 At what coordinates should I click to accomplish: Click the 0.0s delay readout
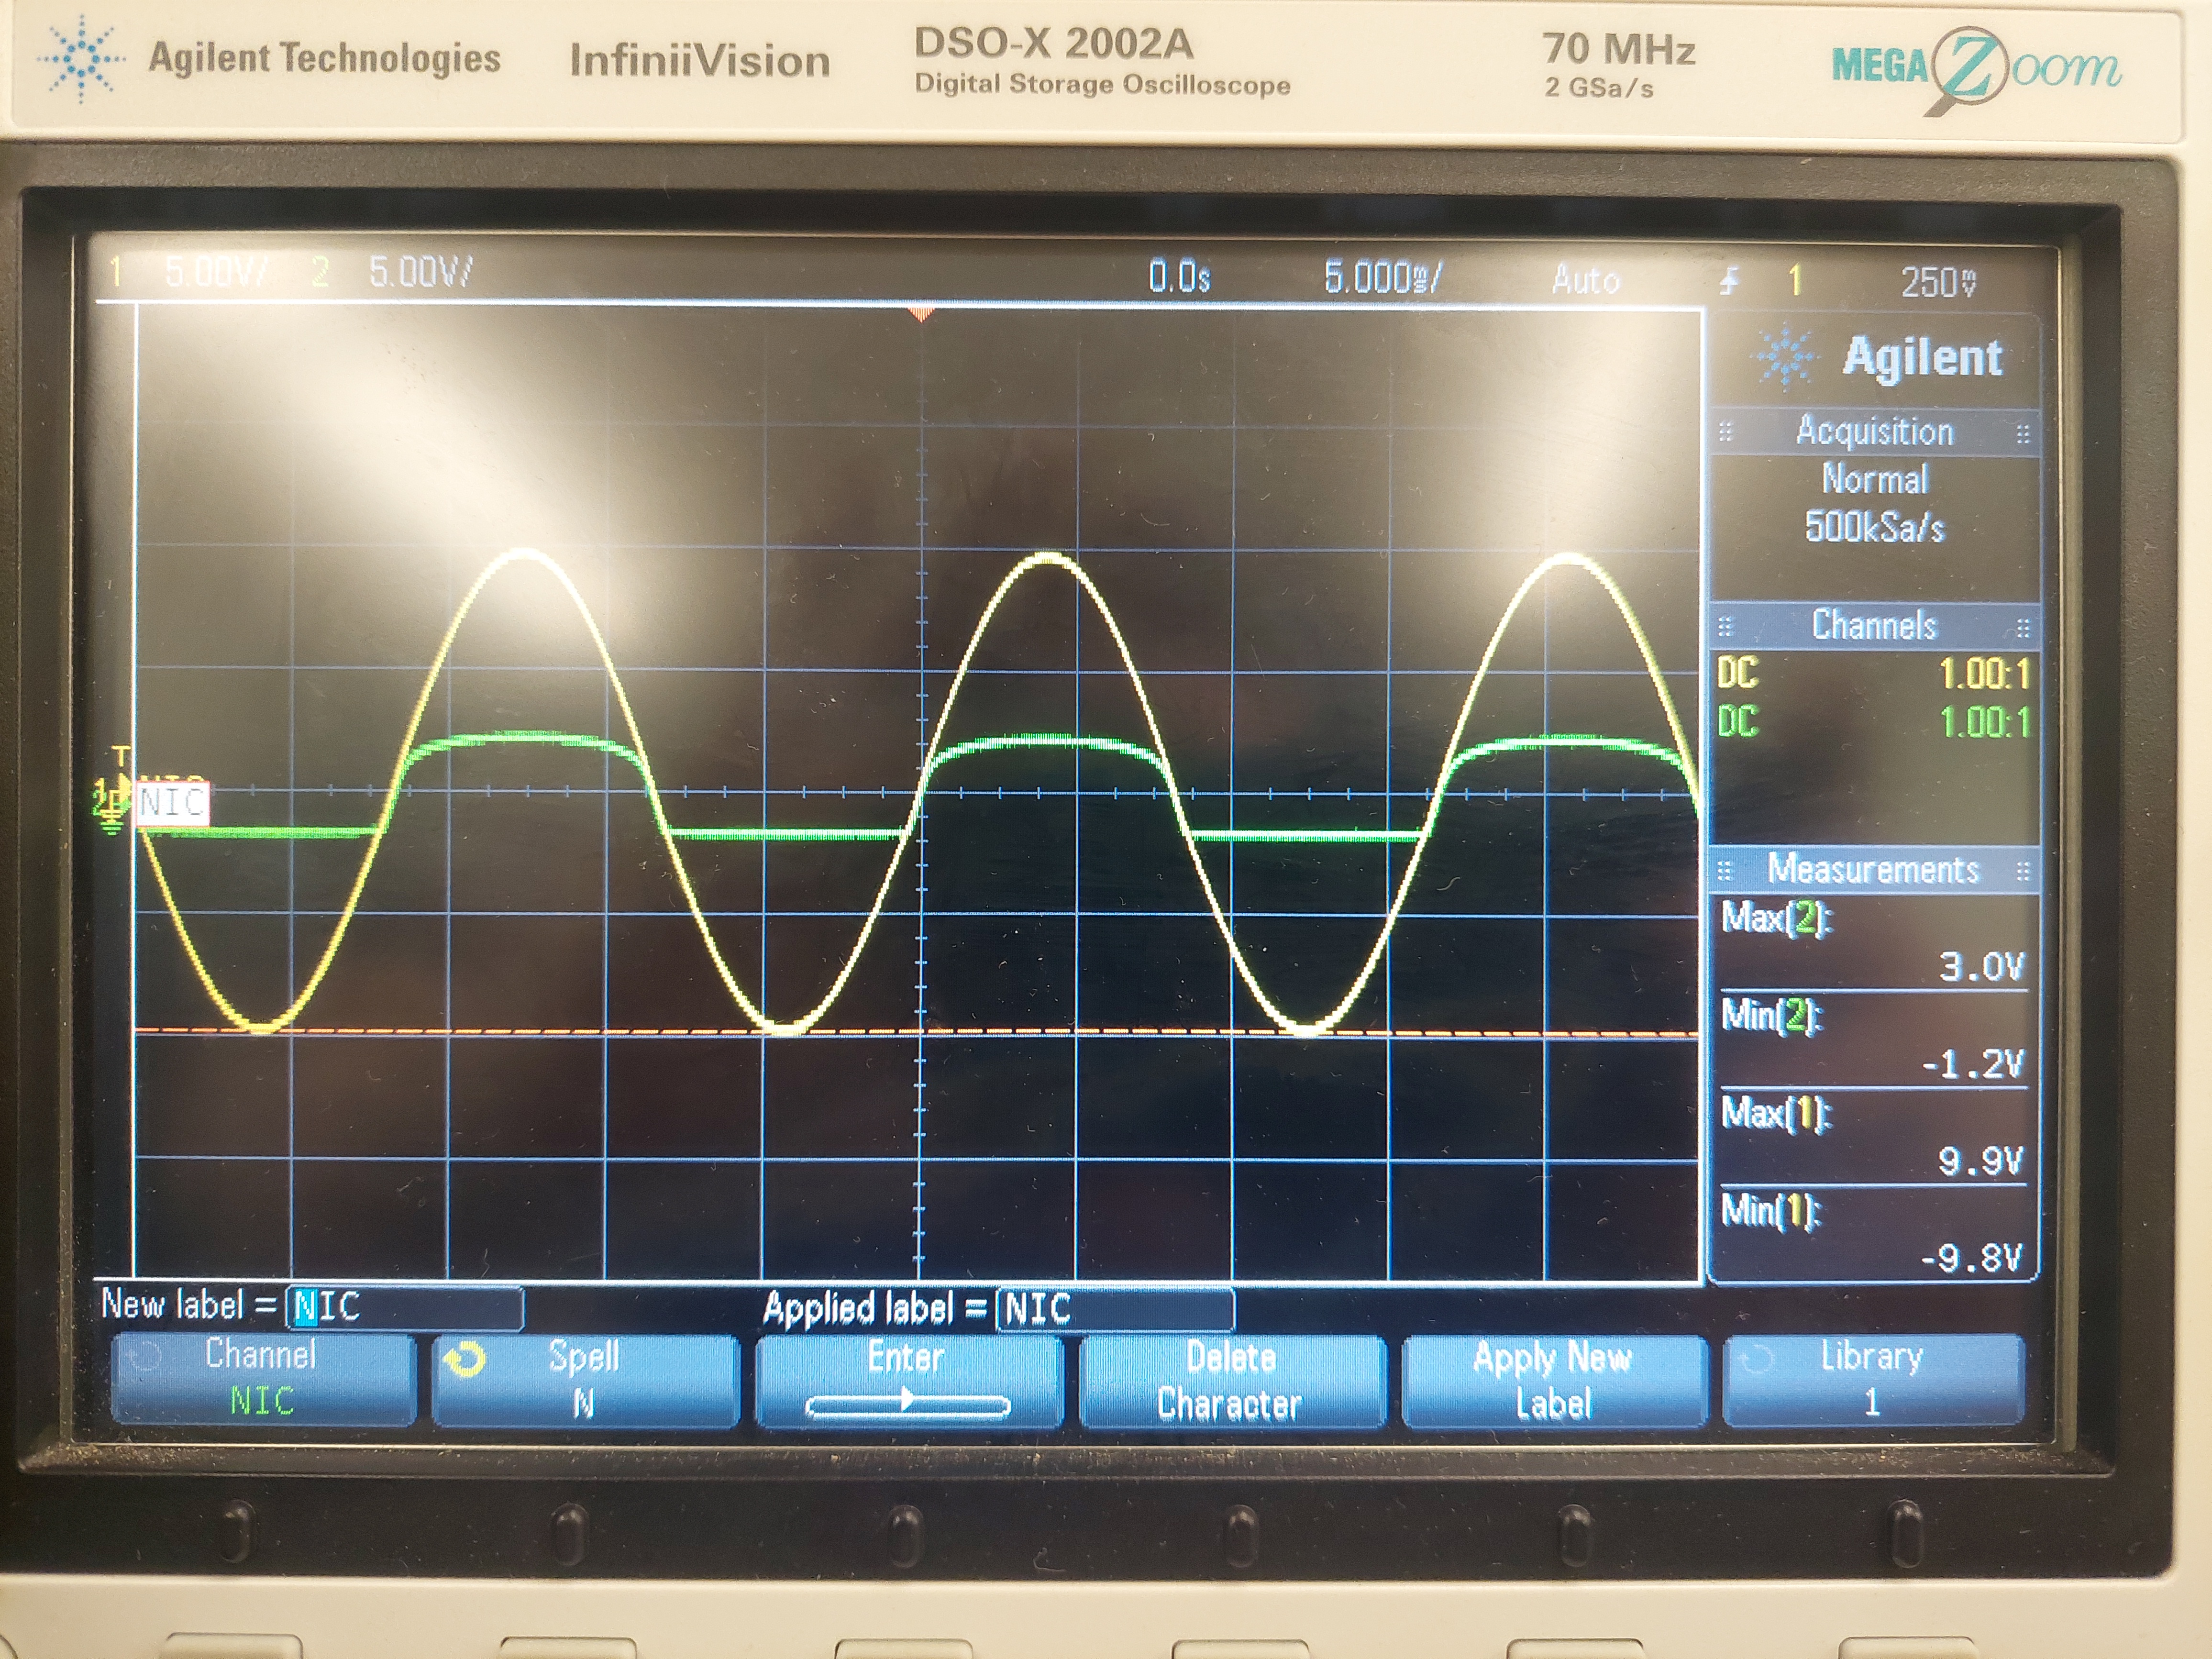click(x=1180, y=277)
